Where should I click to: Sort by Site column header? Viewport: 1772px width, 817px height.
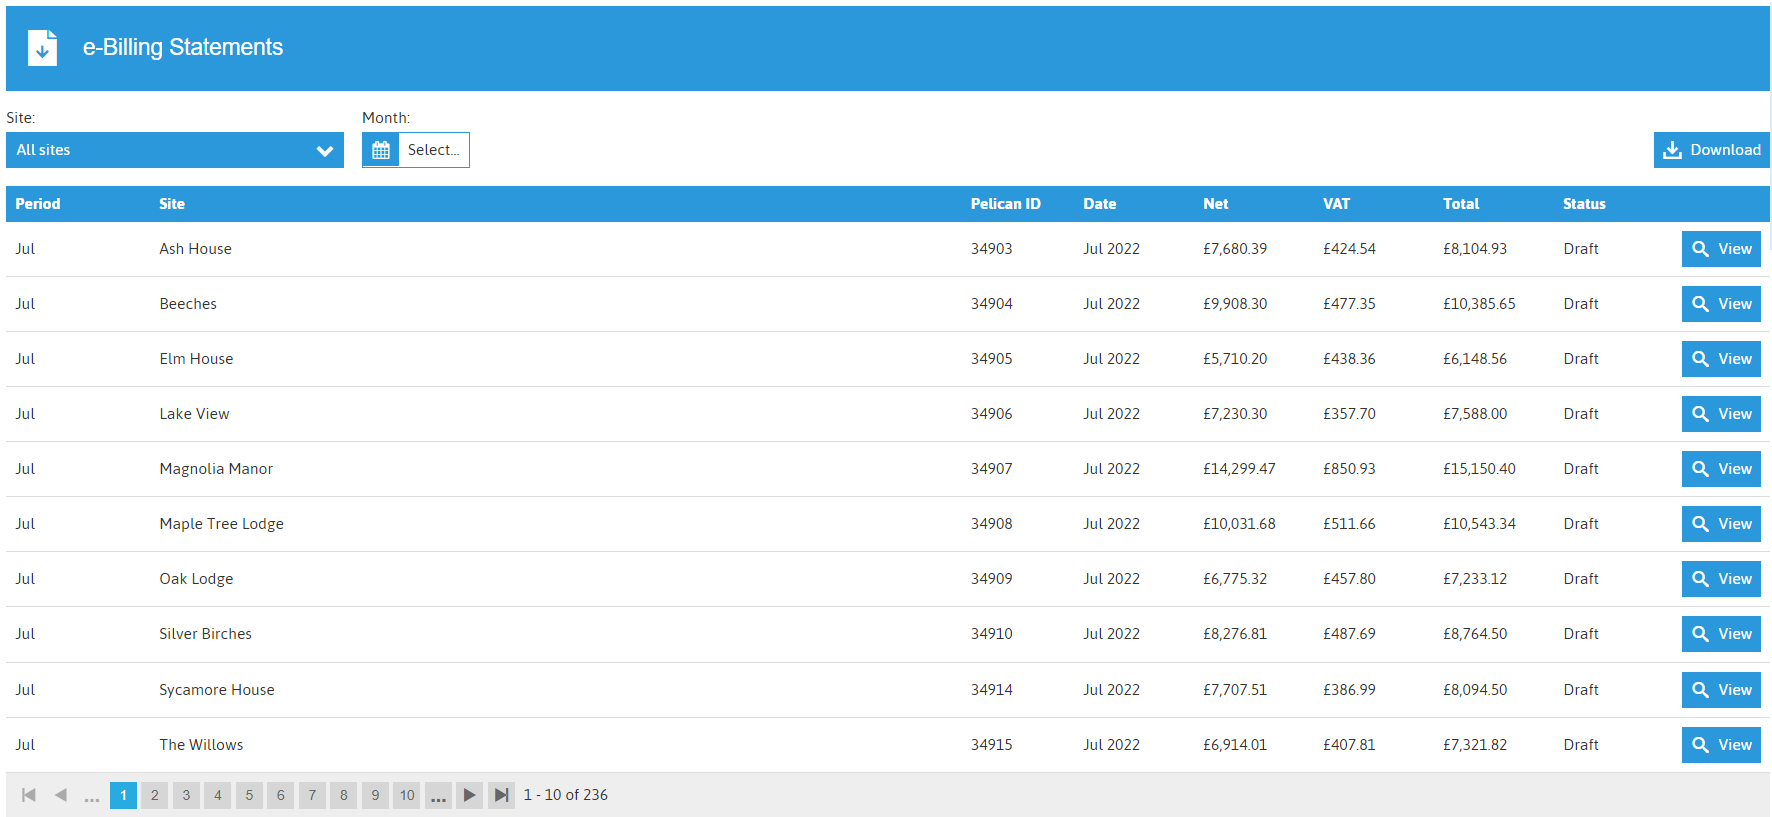[x=172, y=204]
